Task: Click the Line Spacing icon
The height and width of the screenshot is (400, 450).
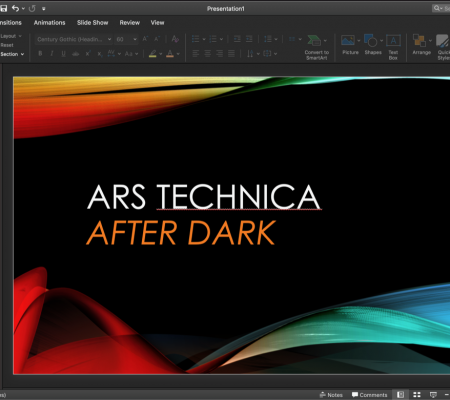Action: pos(268,39)
